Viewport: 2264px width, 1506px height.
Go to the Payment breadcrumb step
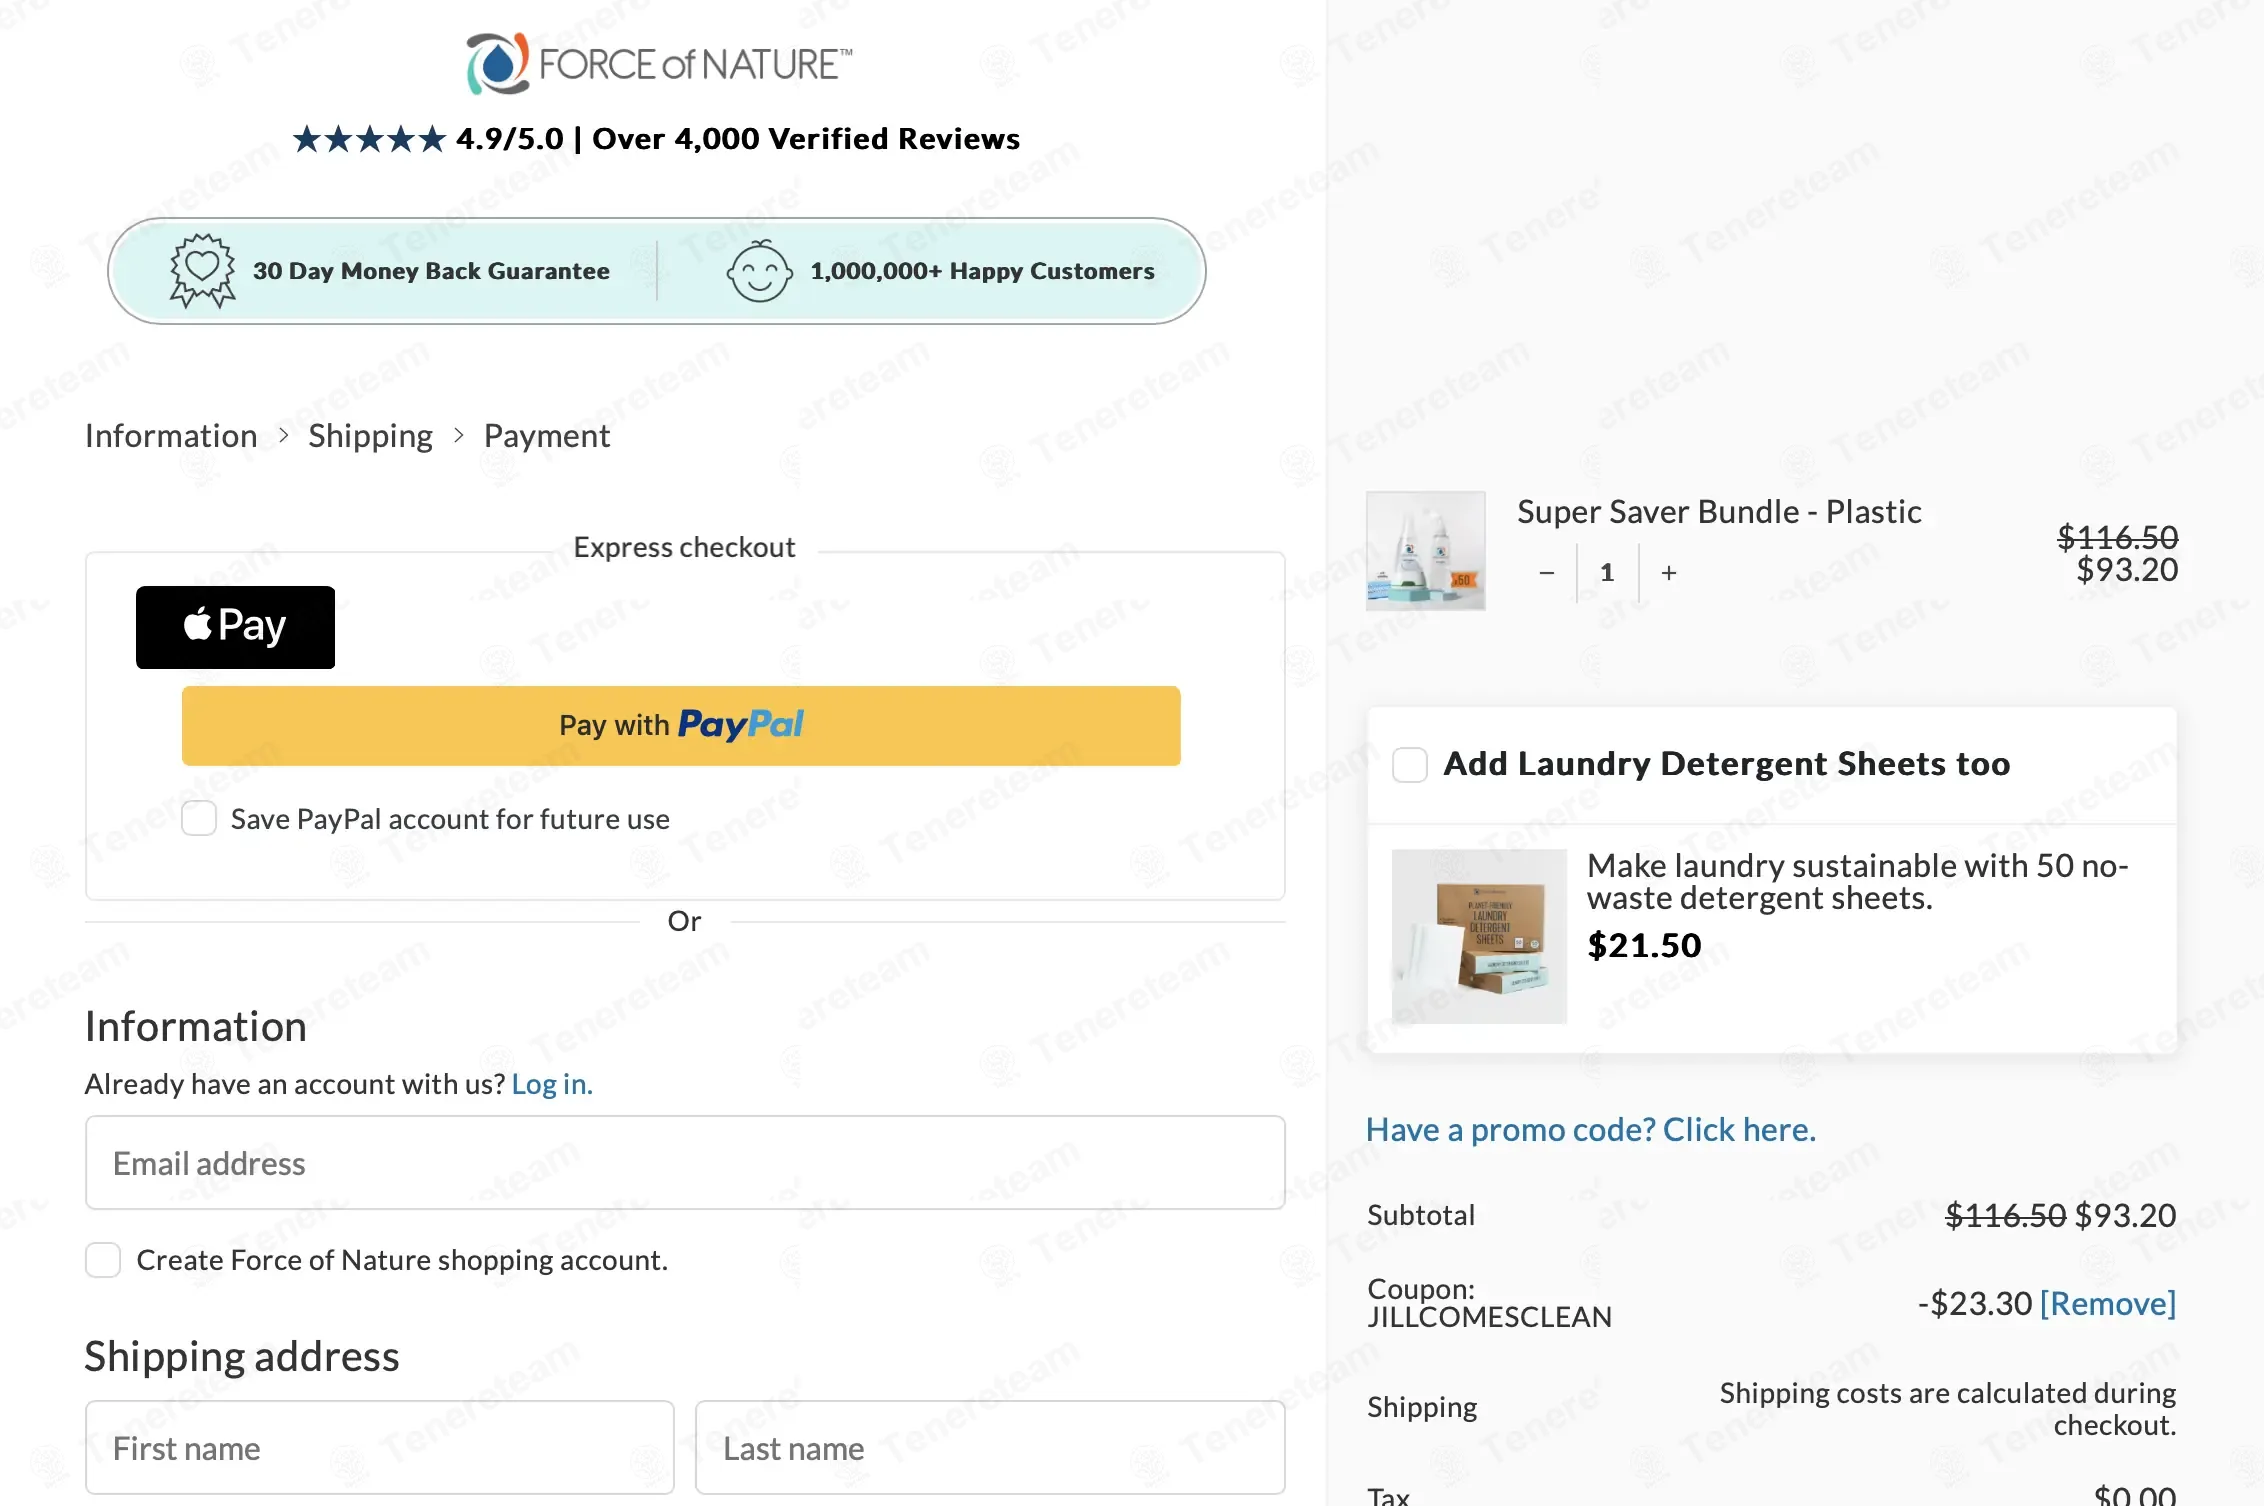tap(547, 436)
